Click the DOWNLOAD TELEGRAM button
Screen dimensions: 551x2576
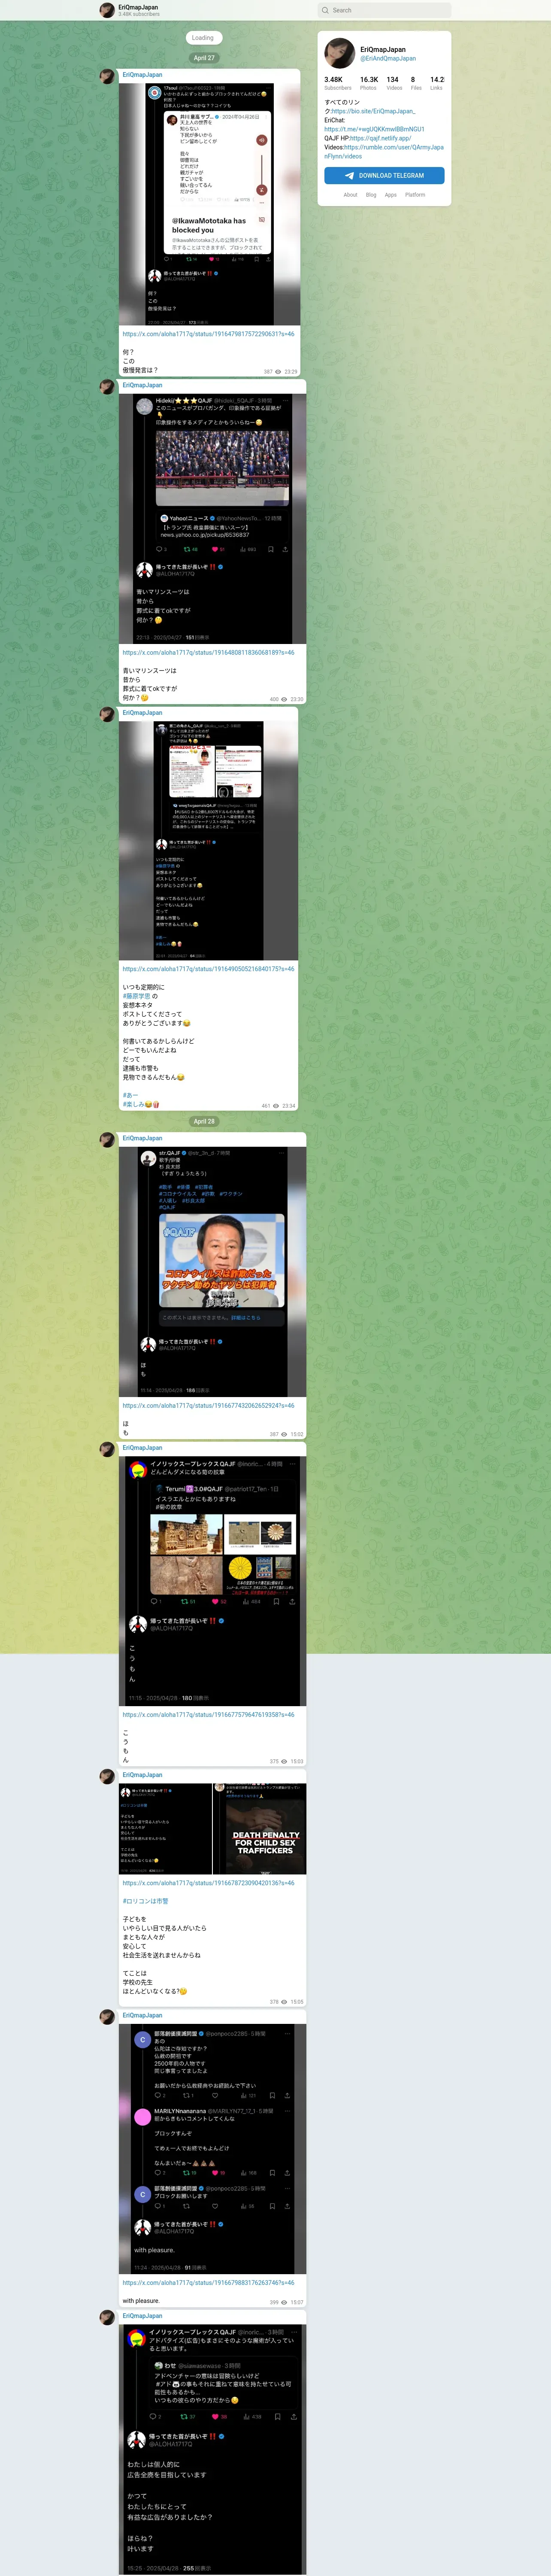pos(384,175)
